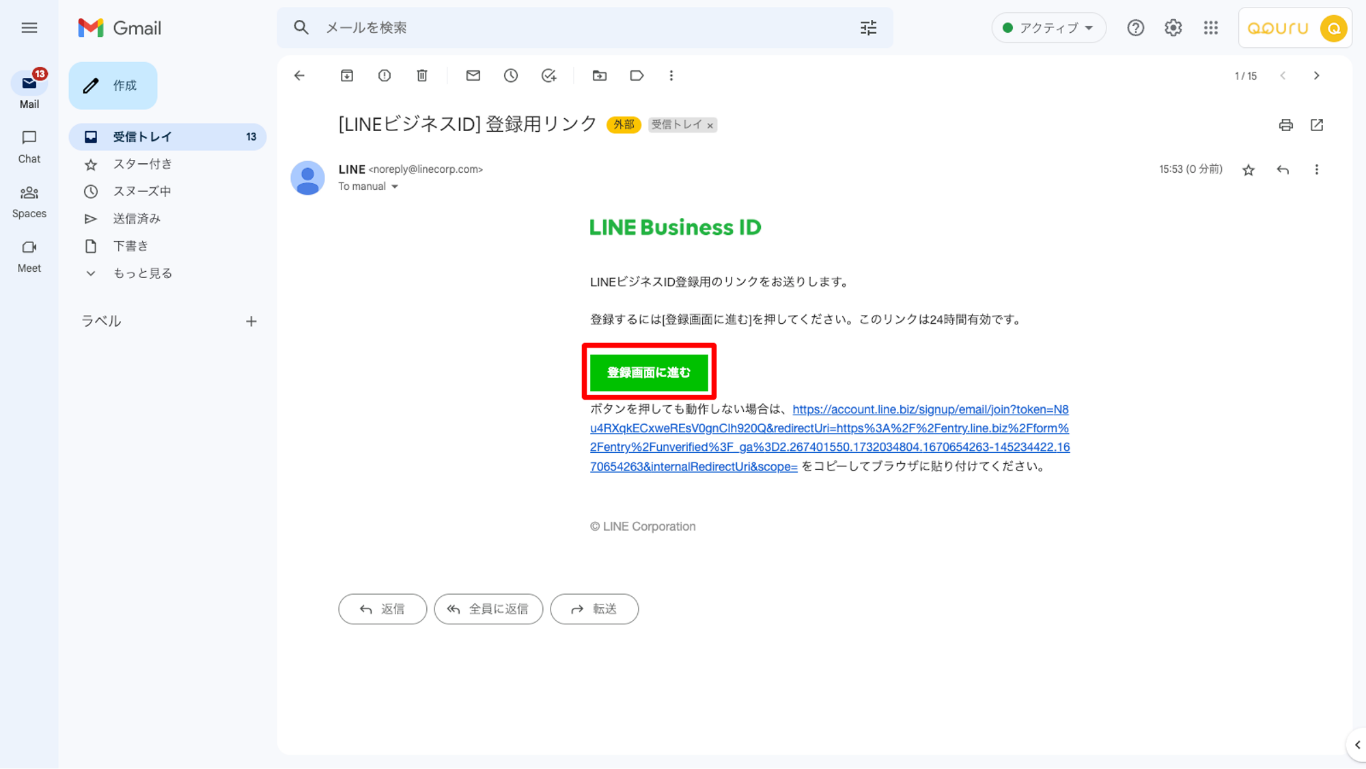Click the 返信 reply button
Viewport: 1366px width, 769px height.
coord(382,609)
